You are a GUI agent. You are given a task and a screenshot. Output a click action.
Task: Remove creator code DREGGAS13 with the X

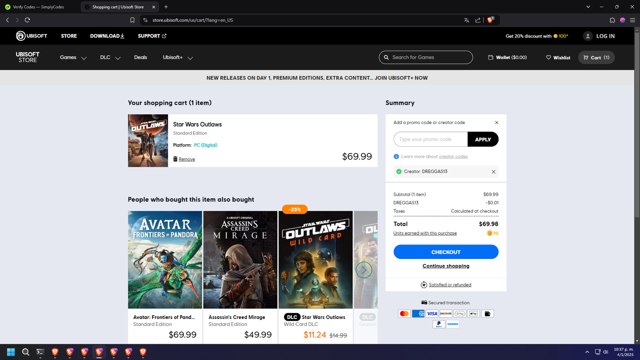point(493,172)
